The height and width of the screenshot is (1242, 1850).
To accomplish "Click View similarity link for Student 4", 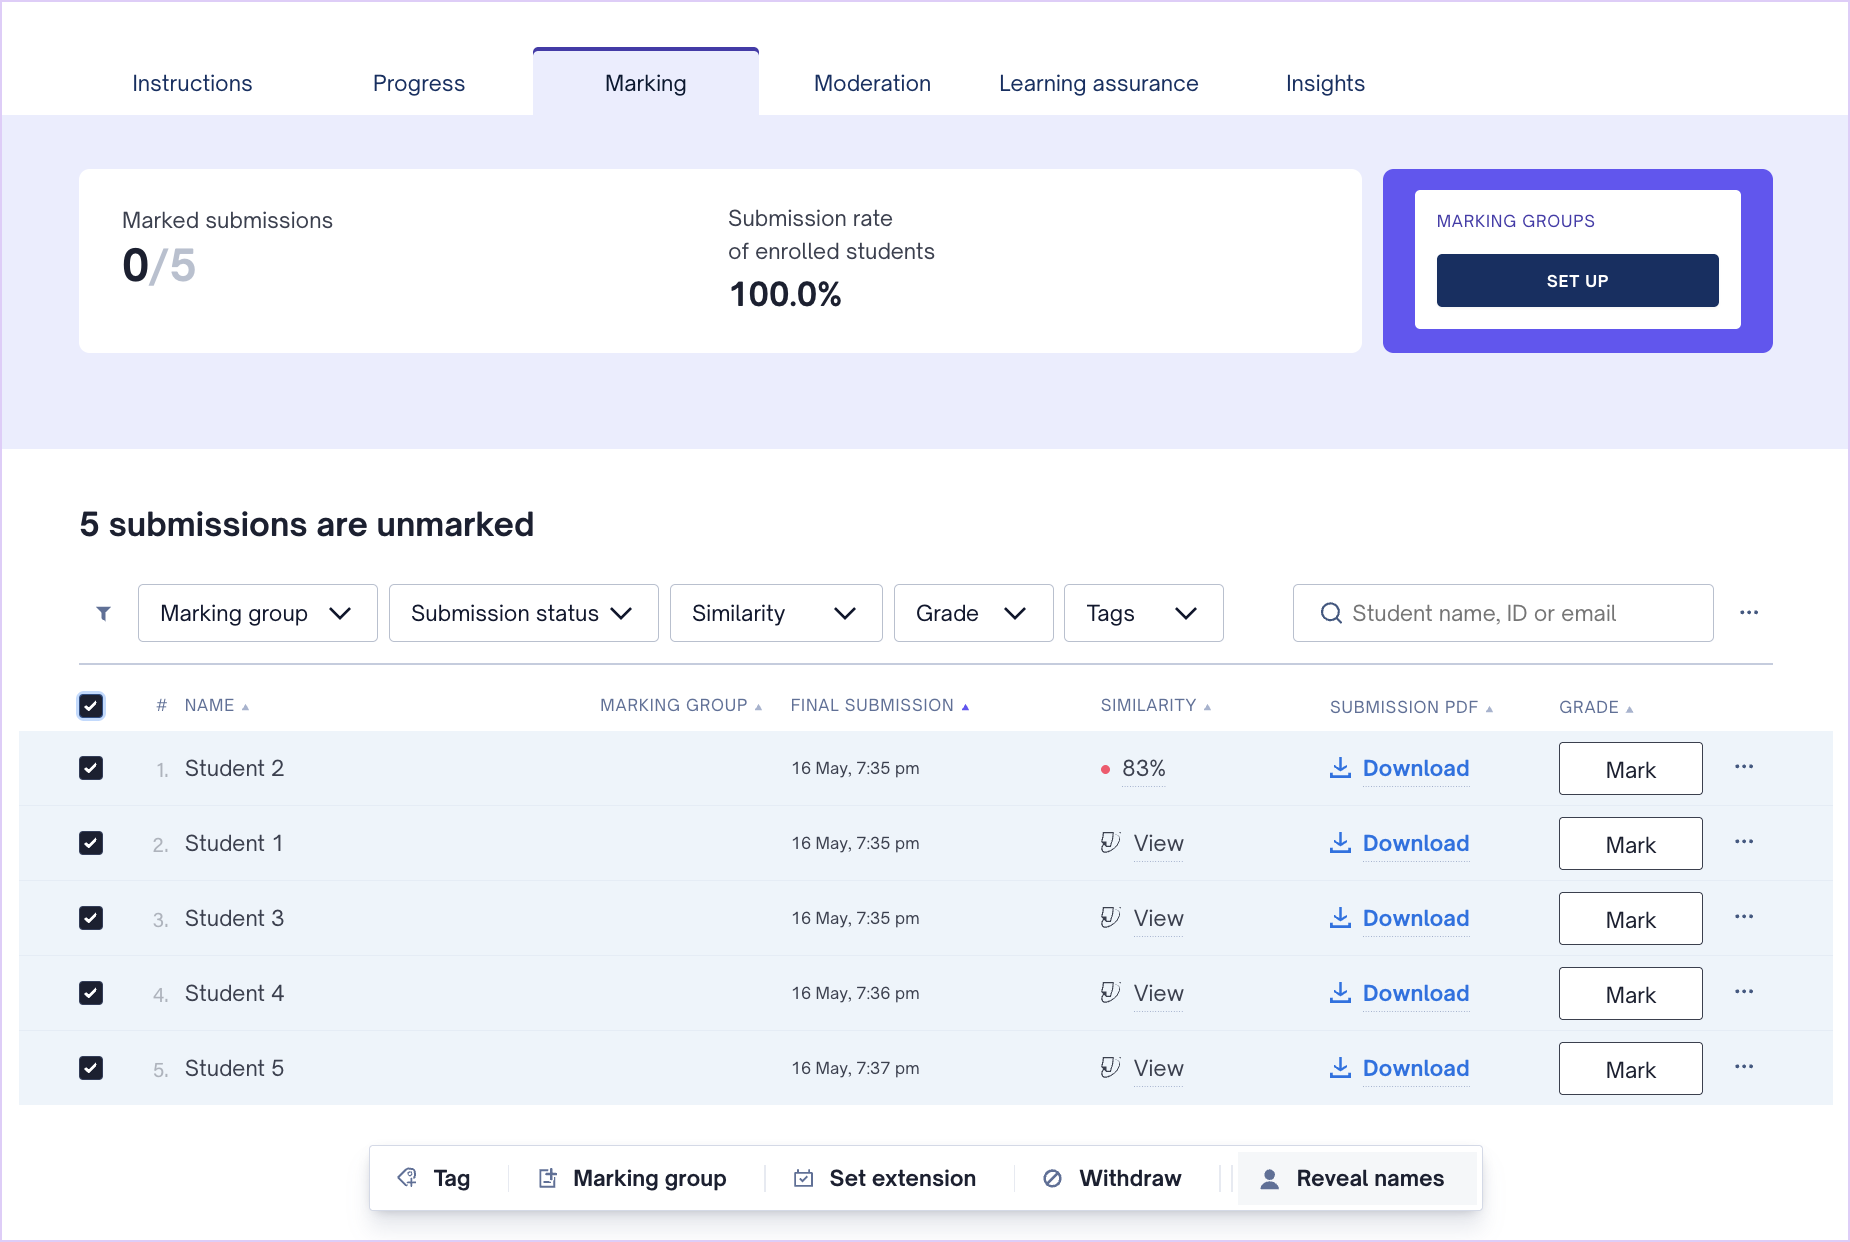I will [1158, 993].
